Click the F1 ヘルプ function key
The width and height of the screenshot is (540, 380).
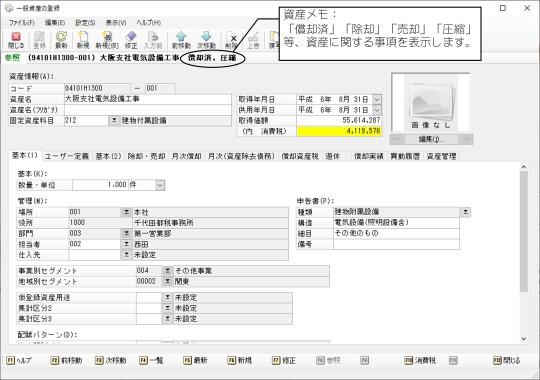19,360
